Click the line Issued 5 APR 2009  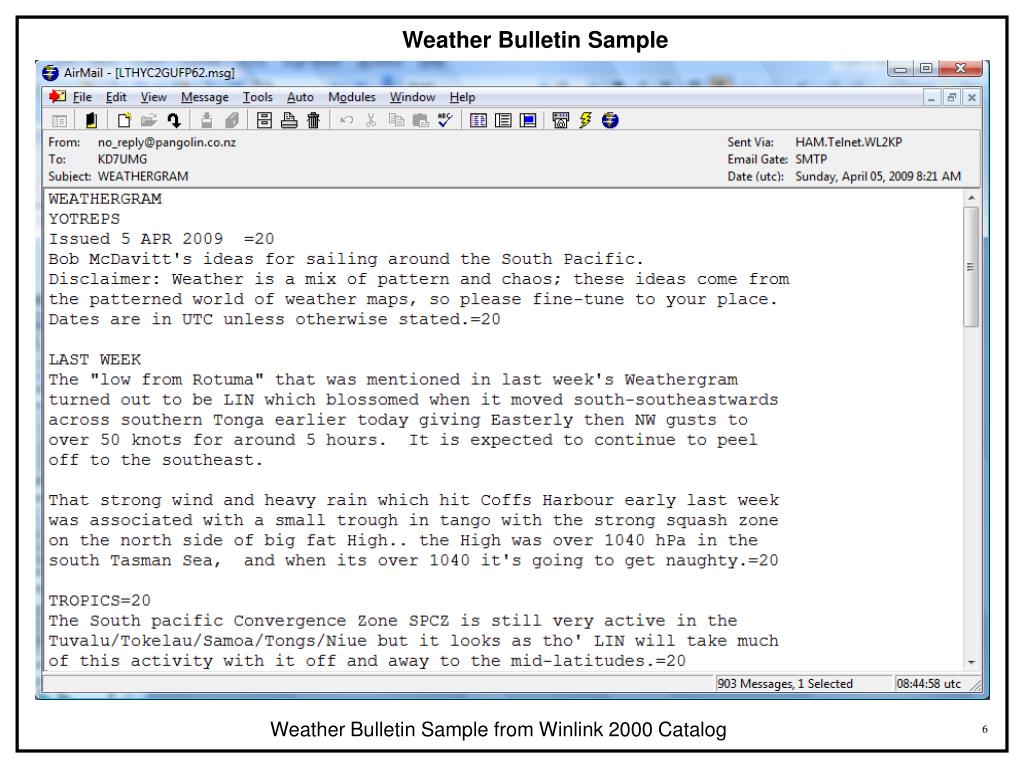coord(161,239)
